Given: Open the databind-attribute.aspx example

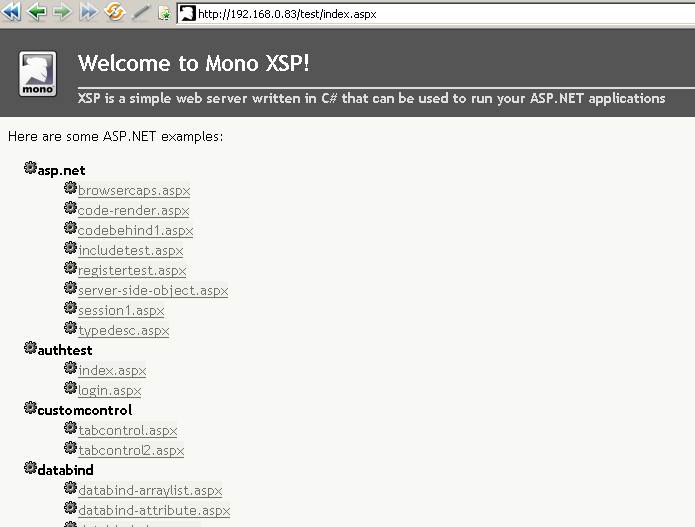Looking at the screenshot, I should coord(154,510).
